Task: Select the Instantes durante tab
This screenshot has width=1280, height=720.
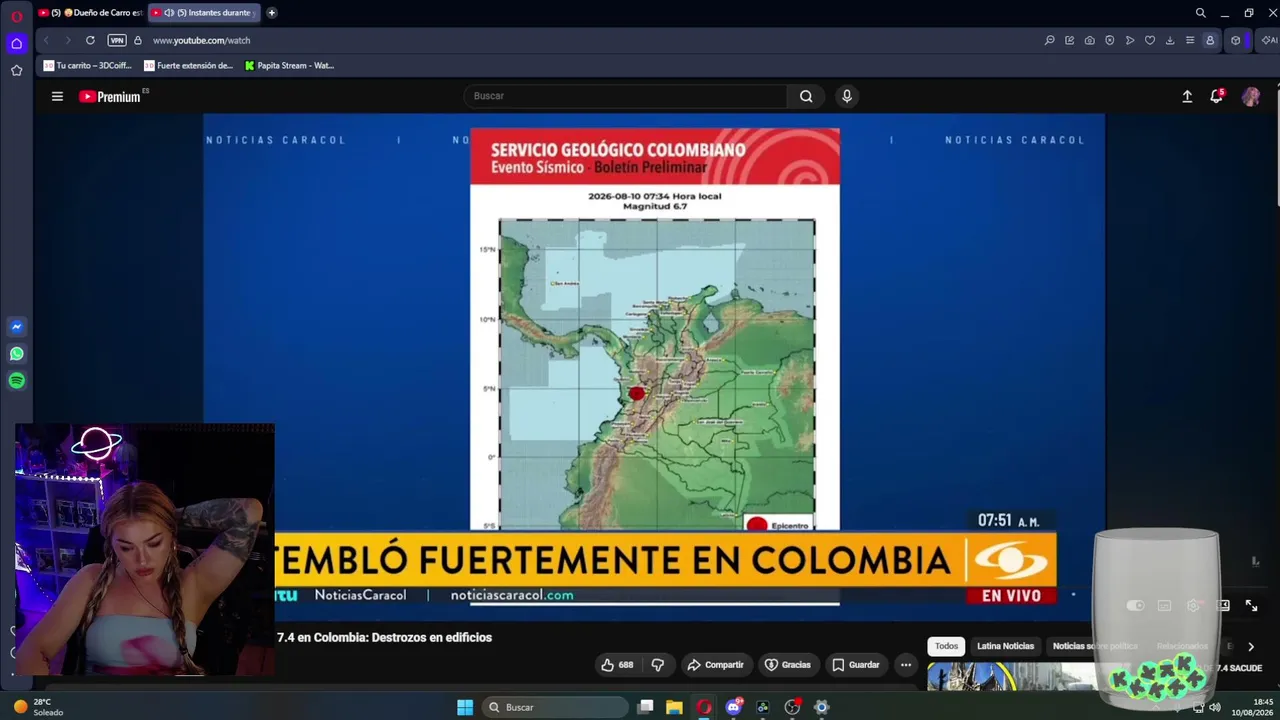Action: pyautogui.click(x=205, y=13)
